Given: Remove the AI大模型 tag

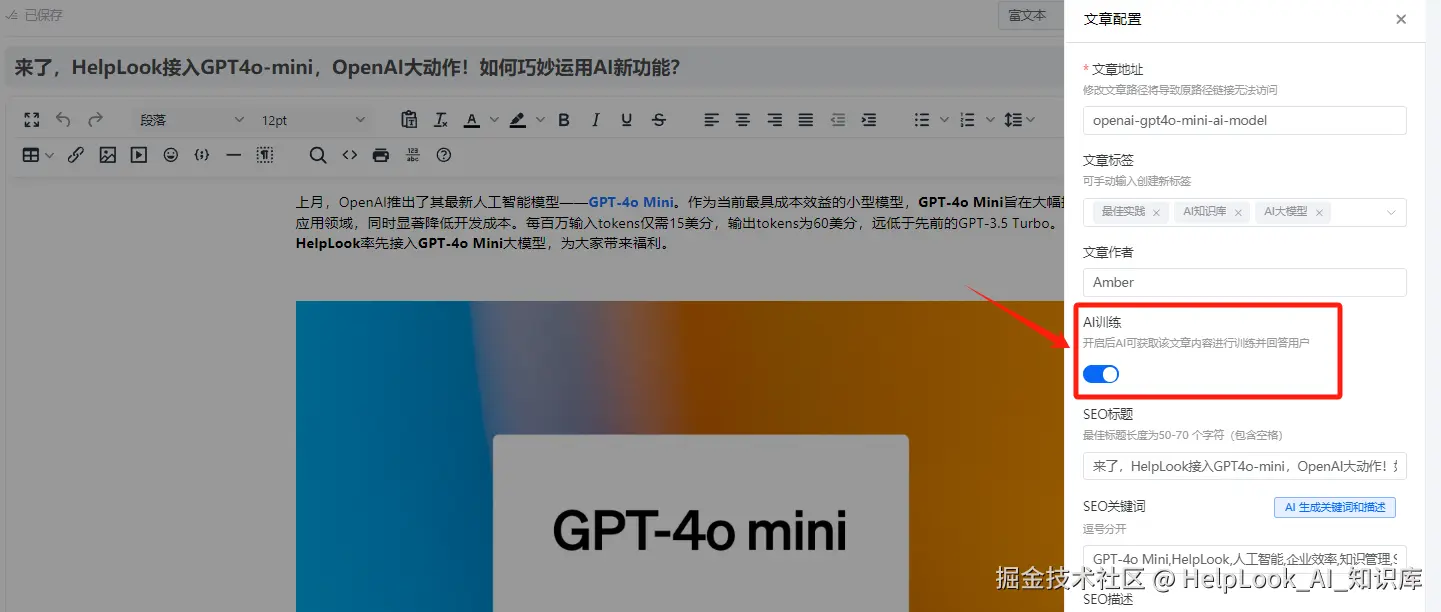Looking at the screenshot, I should pos(1319,212).
